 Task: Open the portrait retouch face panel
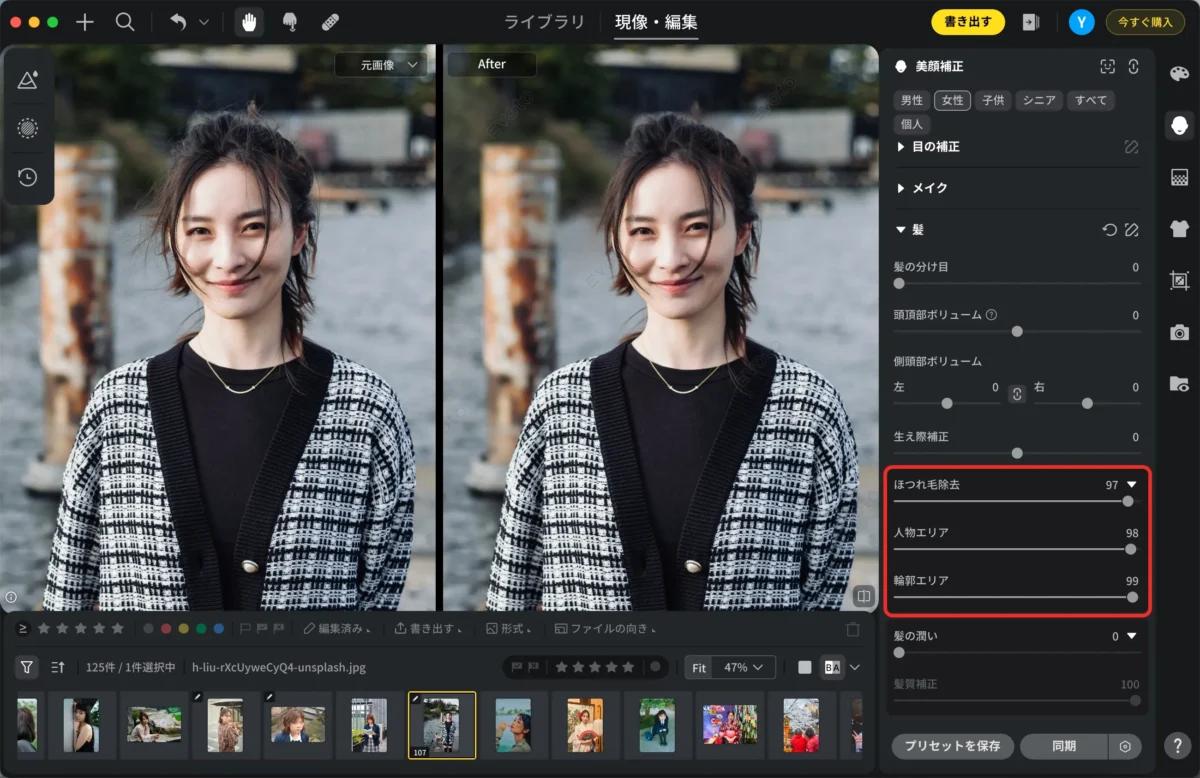[x=1179, y=125]
